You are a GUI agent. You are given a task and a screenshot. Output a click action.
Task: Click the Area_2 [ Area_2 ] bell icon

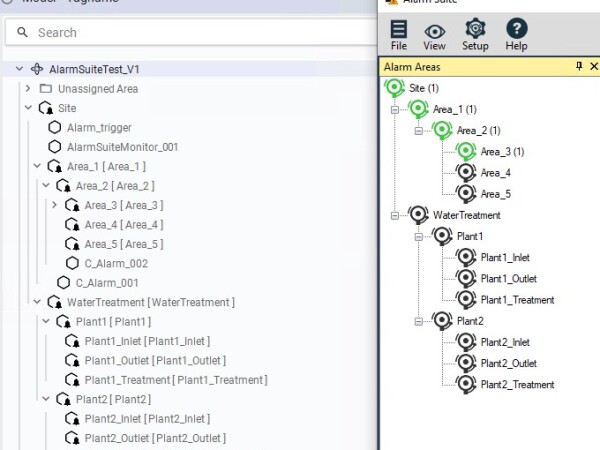pos(64,186)
